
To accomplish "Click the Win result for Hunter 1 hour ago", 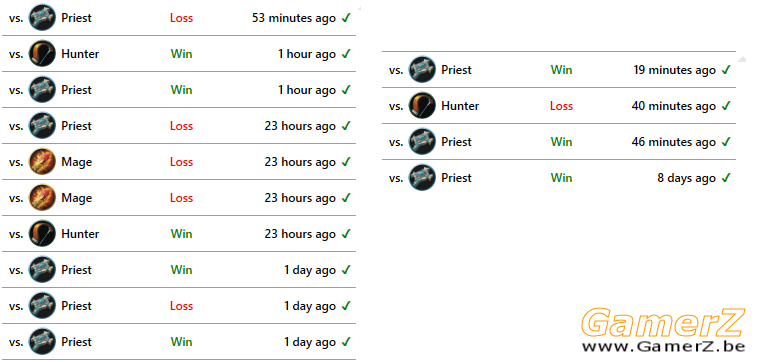I will coord(181,54).
